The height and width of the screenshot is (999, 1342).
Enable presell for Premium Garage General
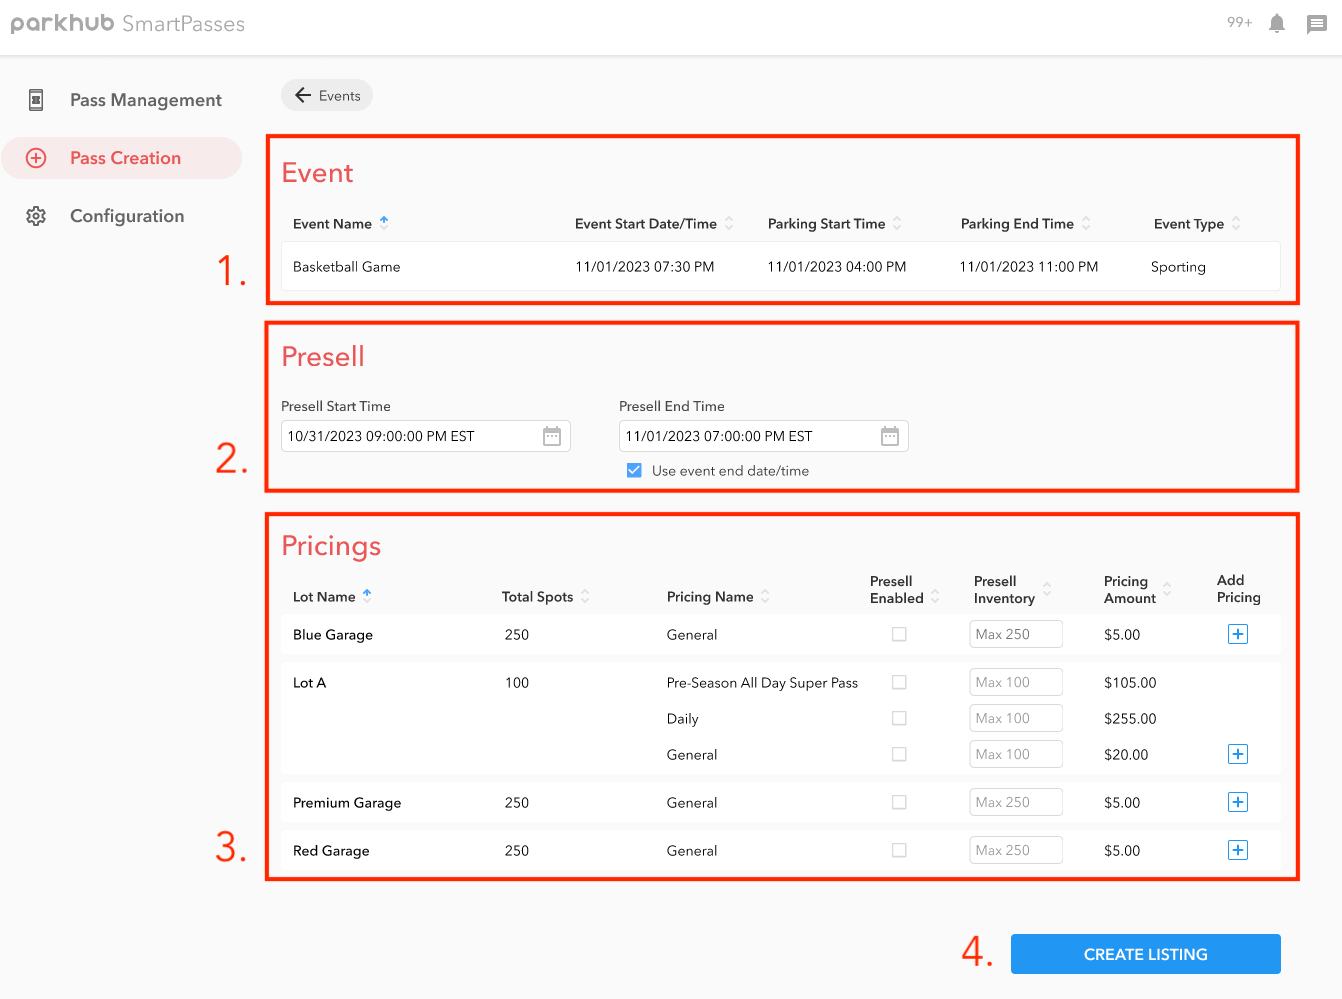[899, 802]
